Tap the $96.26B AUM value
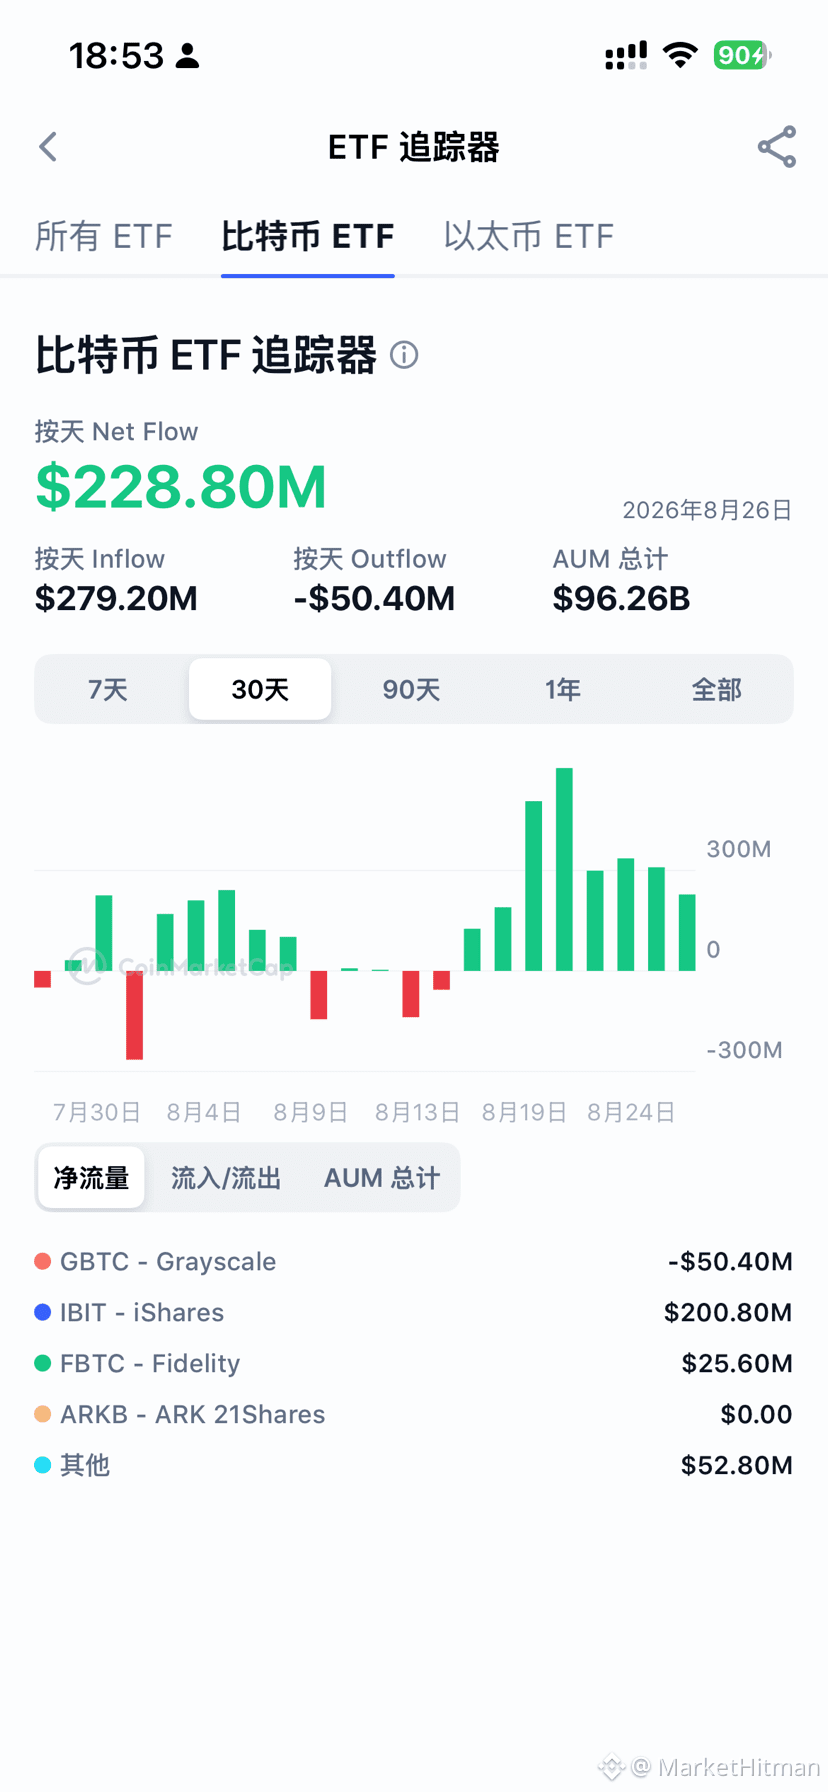Image resolution: width=828 pixels, height=1792 pixels. pos(622,598)
